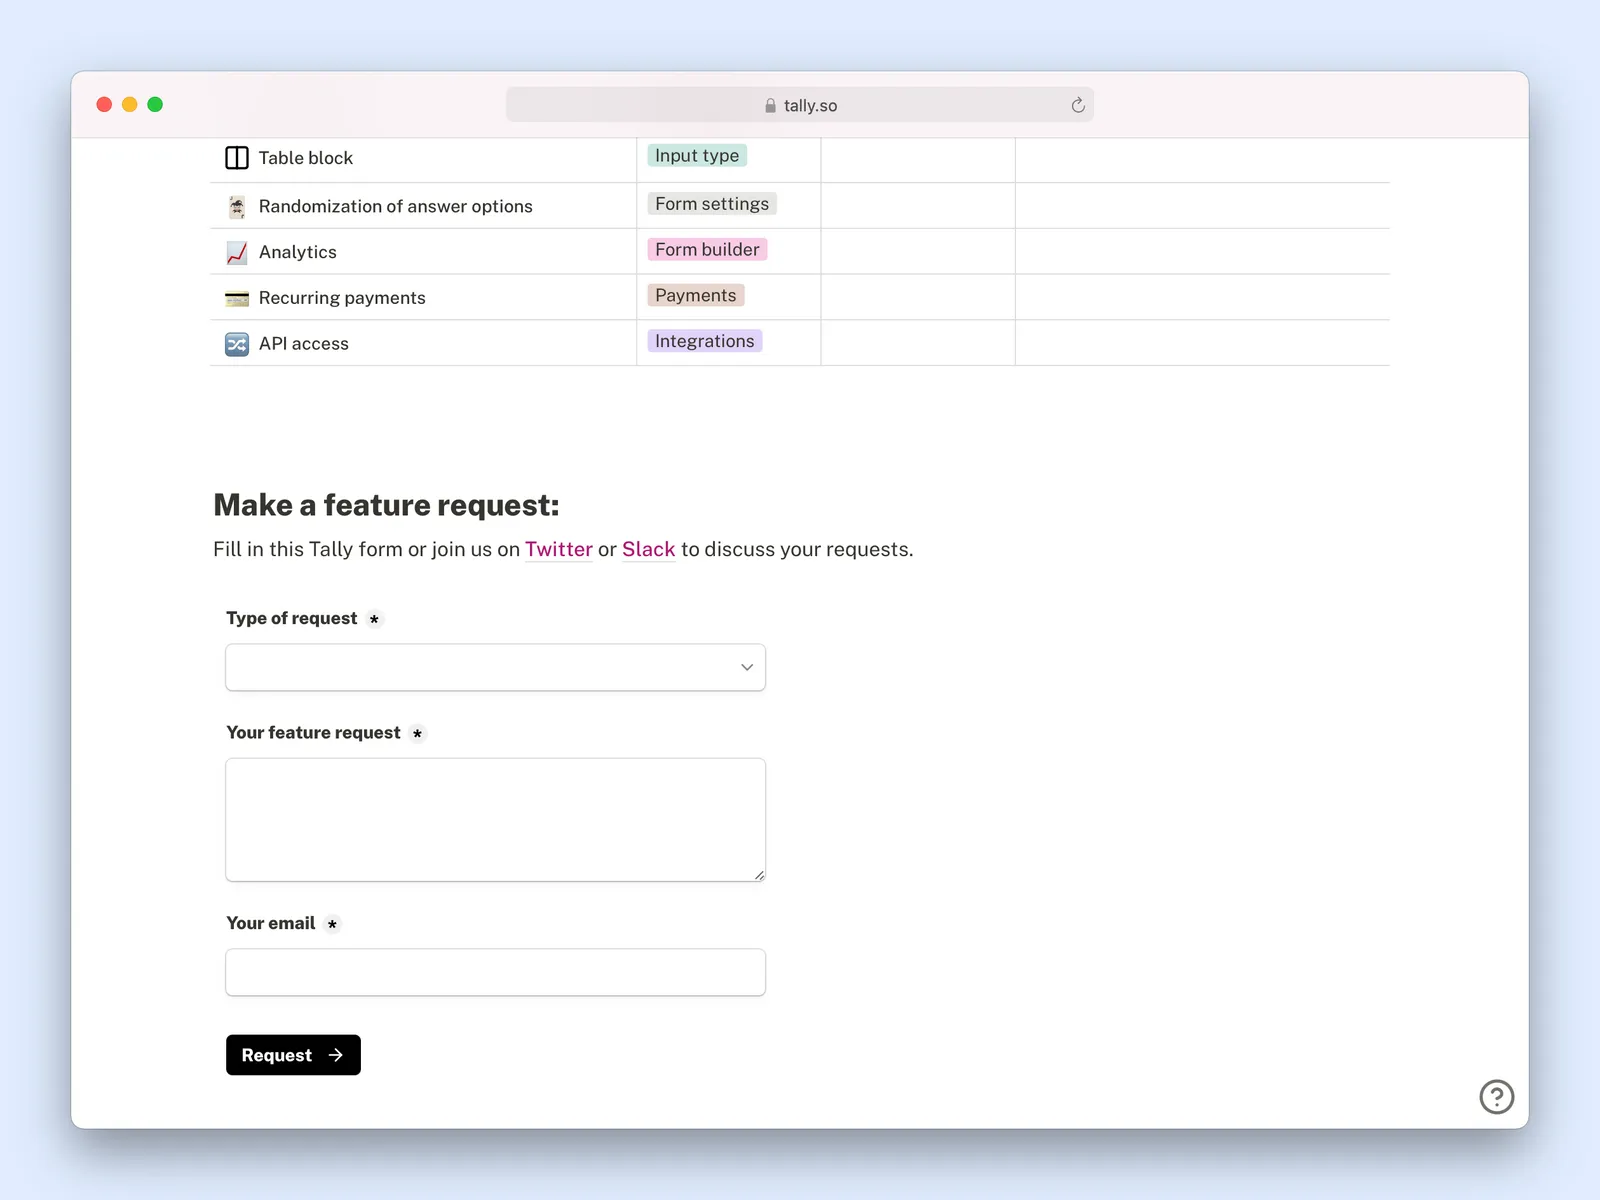Click the Table block icon
Screen dimensions: 1600x1200
pos(237,158)
